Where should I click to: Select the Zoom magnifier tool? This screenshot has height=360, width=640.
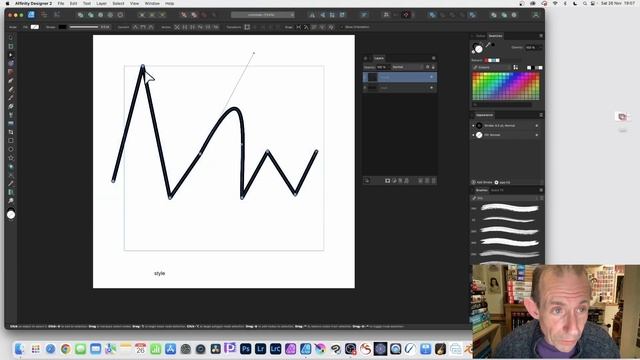[x=11, y=201]
